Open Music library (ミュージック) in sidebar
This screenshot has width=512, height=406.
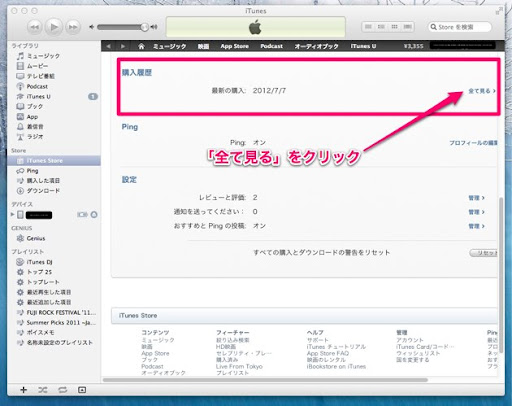pos(43,56)
